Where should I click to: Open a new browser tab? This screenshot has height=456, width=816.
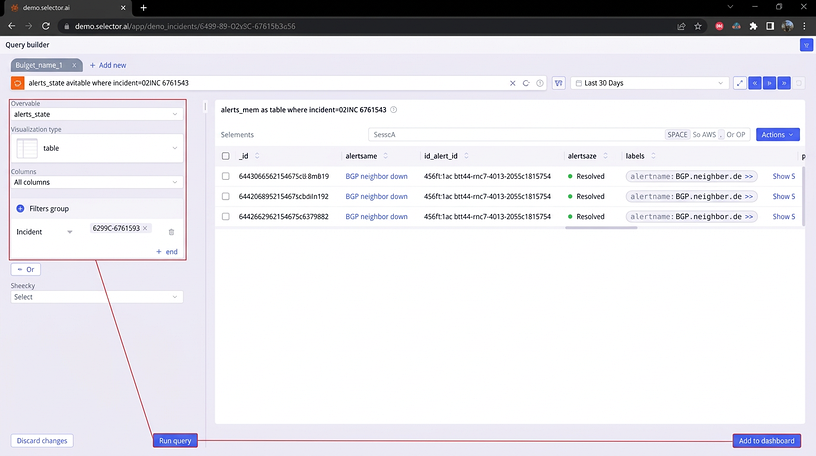[143, 8]
